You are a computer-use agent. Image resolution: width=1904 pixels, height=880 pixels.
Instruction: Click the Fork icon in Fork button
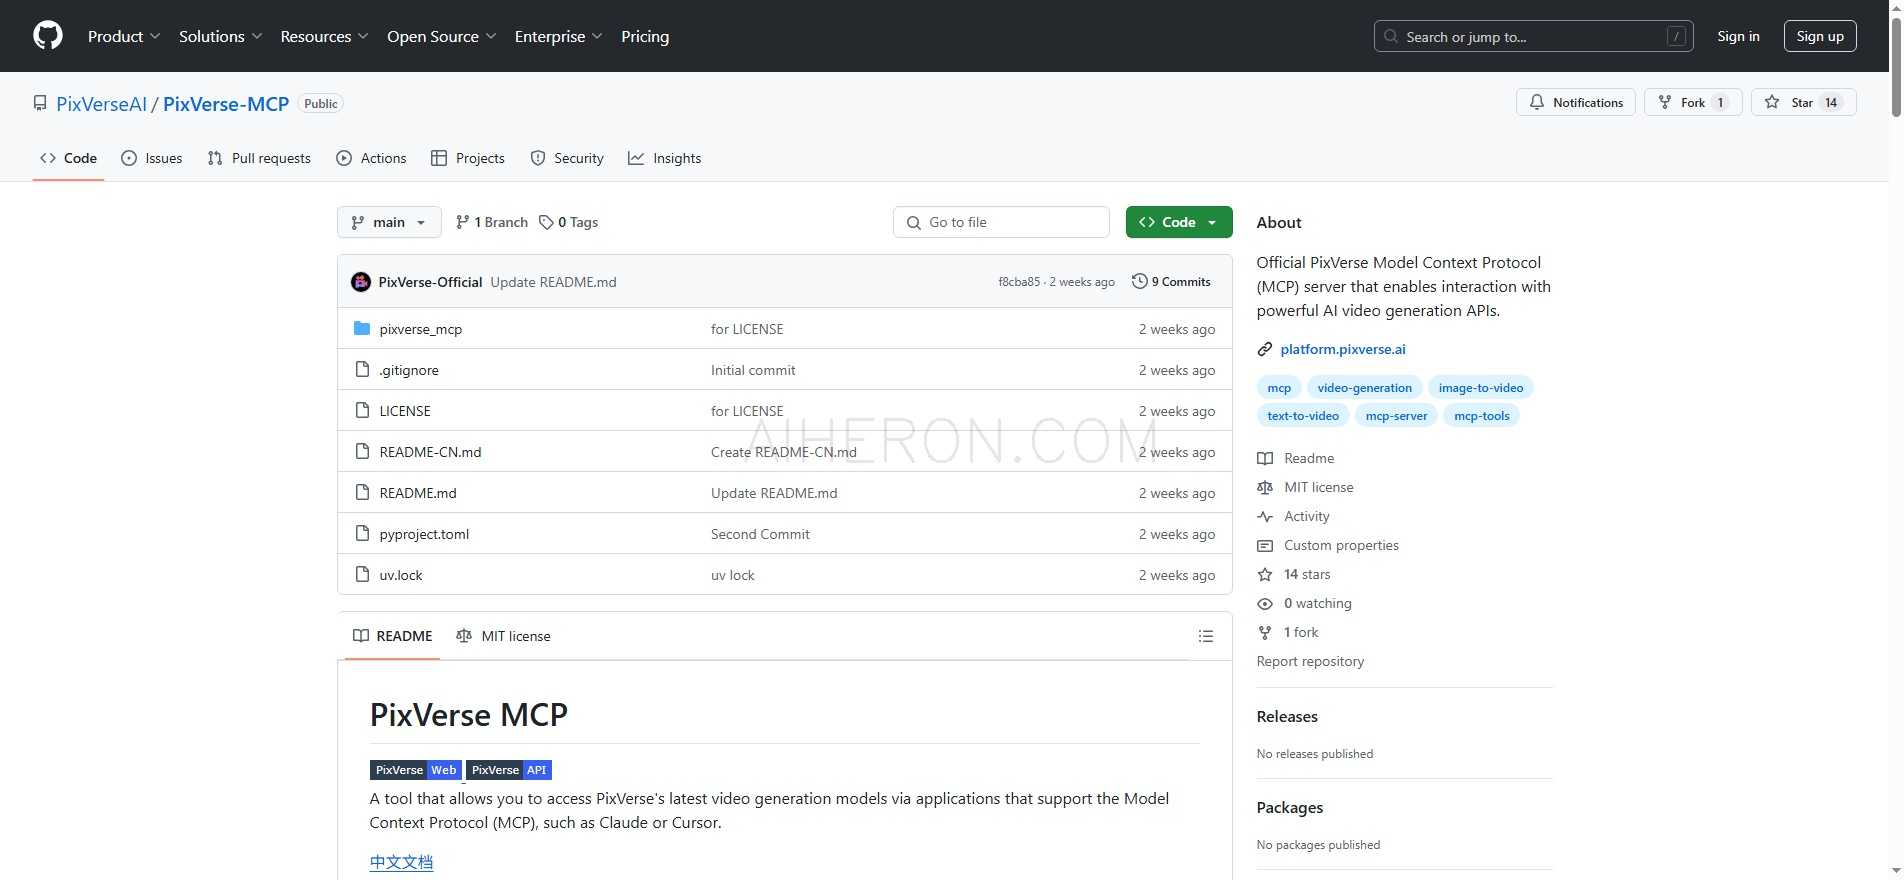coord(1665,102)
